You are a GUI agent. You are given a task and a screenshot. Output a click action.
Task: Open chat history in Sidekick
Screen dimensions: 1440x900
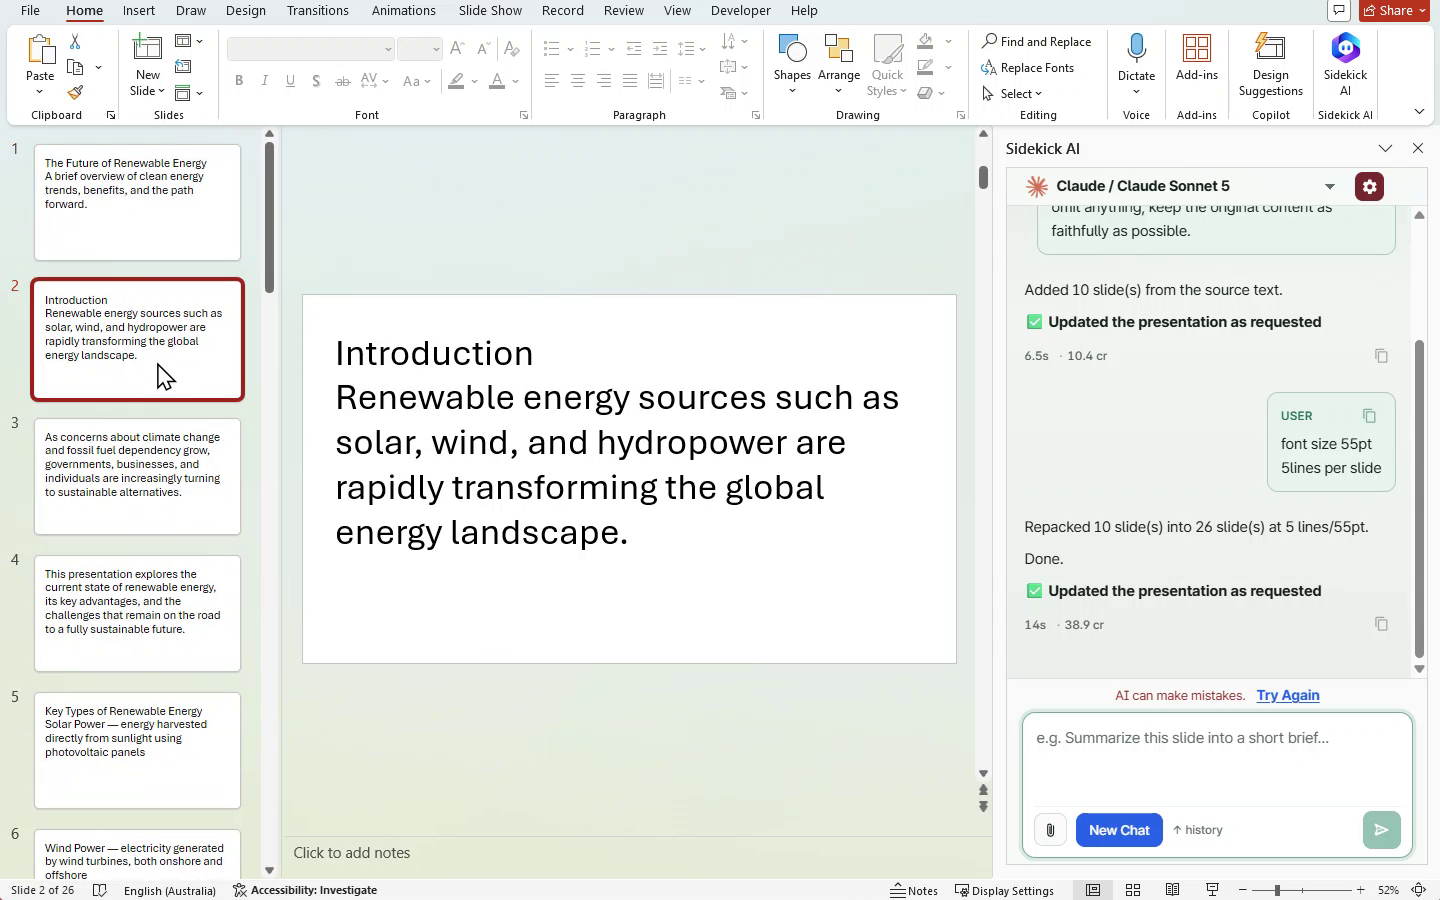(x=1198, y=830)
